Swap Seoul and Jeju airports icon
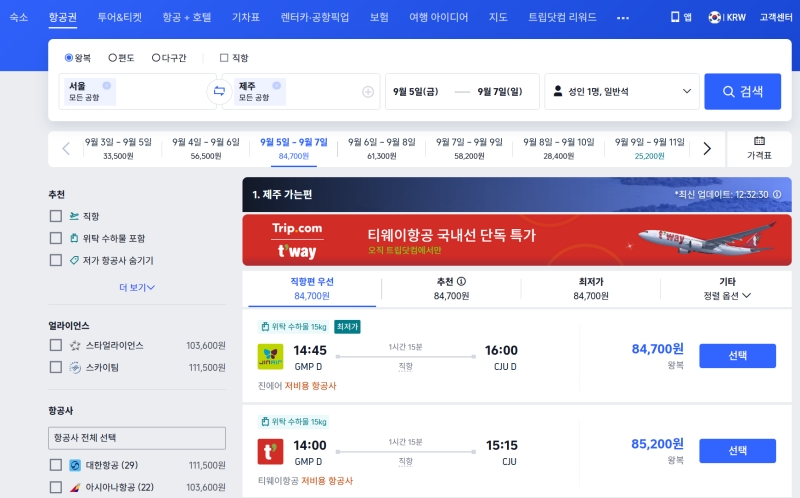Screen dimensions: 800x498 [x=219, y=92]
